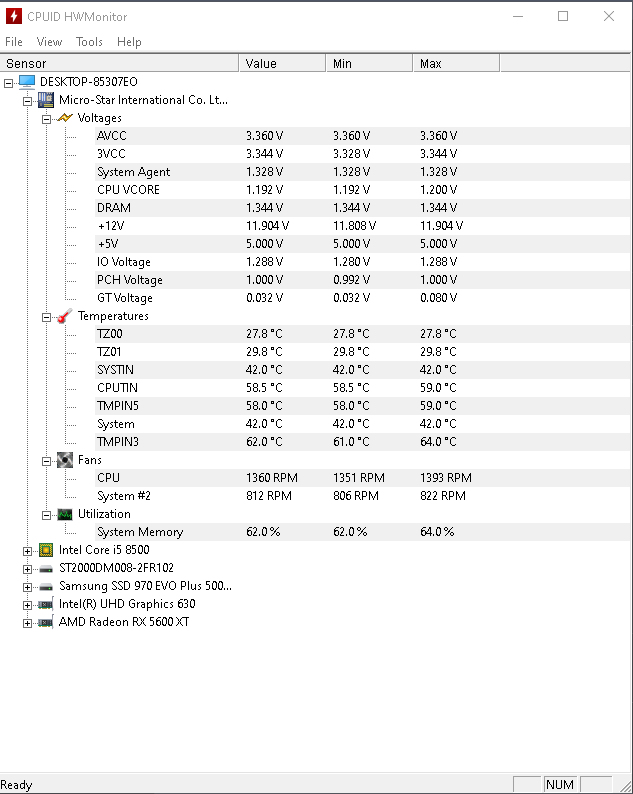633x794 pixels.
Task: Click the DESKTOP-85307EO computer icon
Action: tap(27, 82)
